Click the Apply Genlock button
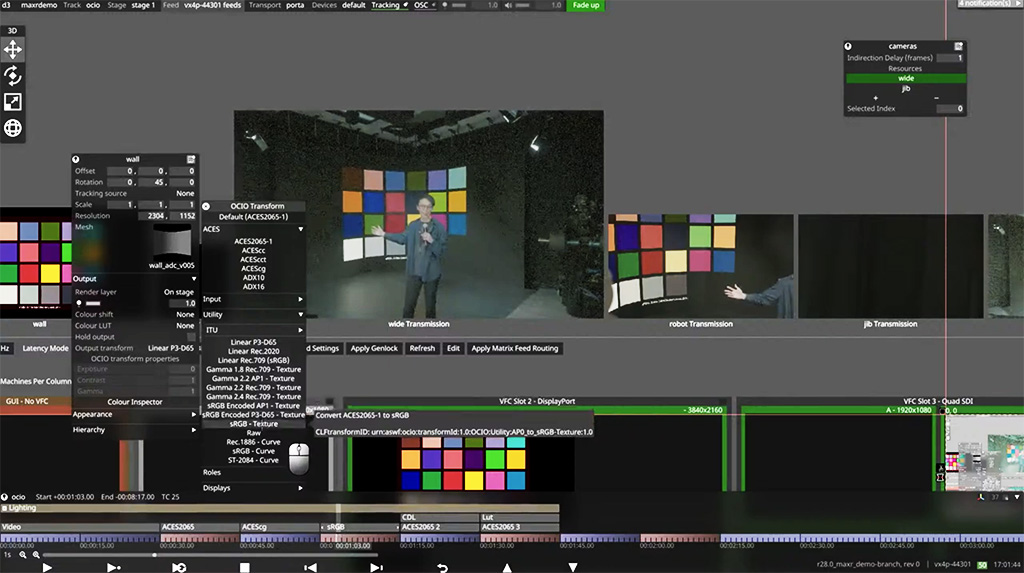 (x=374, y=348)
